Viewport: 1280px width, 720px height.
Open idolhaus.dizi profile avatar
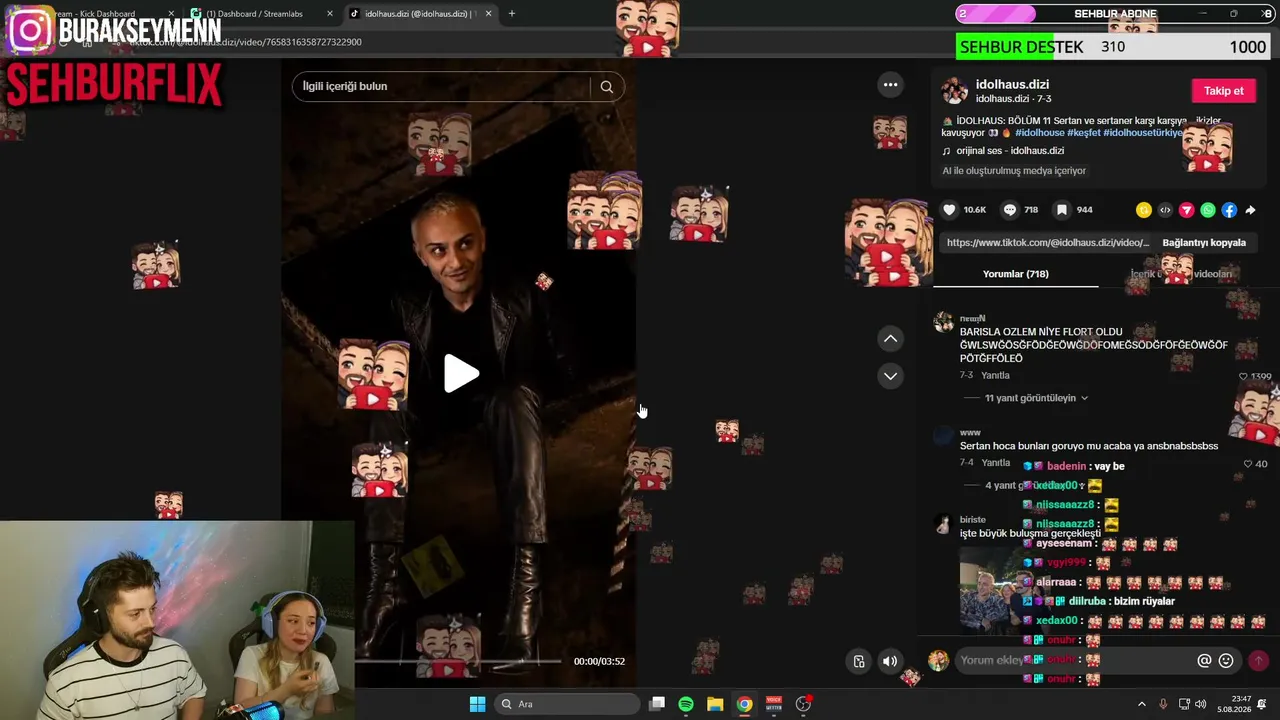point(955,91)
